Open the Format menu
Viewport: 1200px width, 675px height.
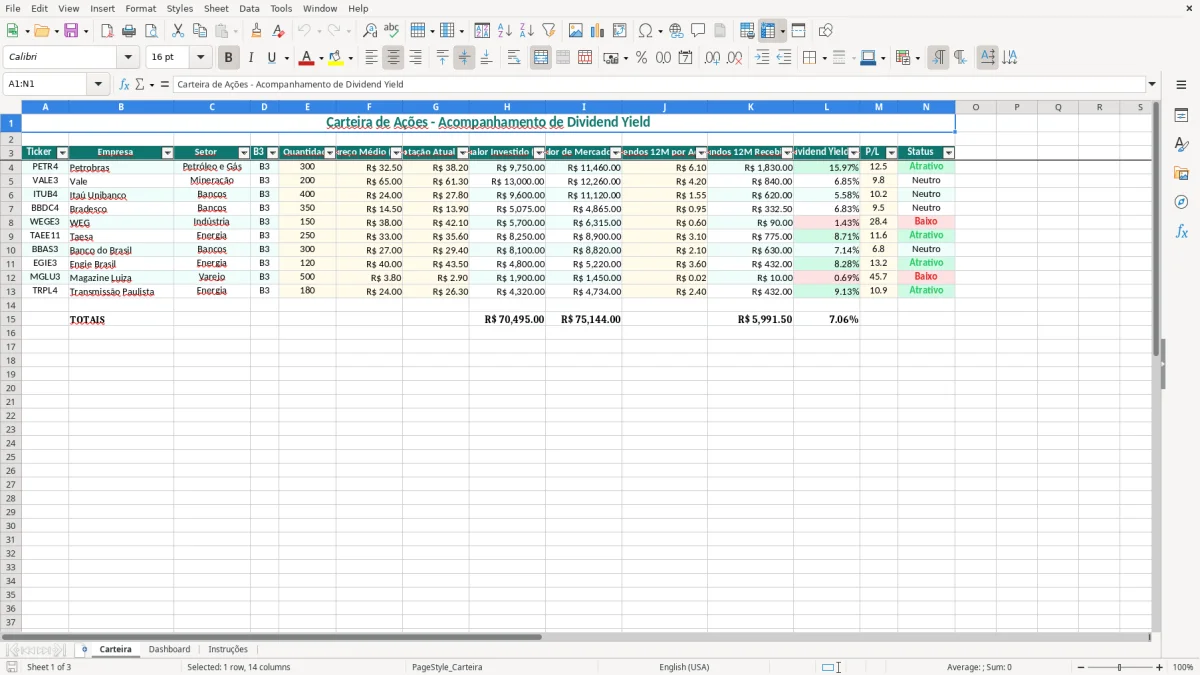140,8
